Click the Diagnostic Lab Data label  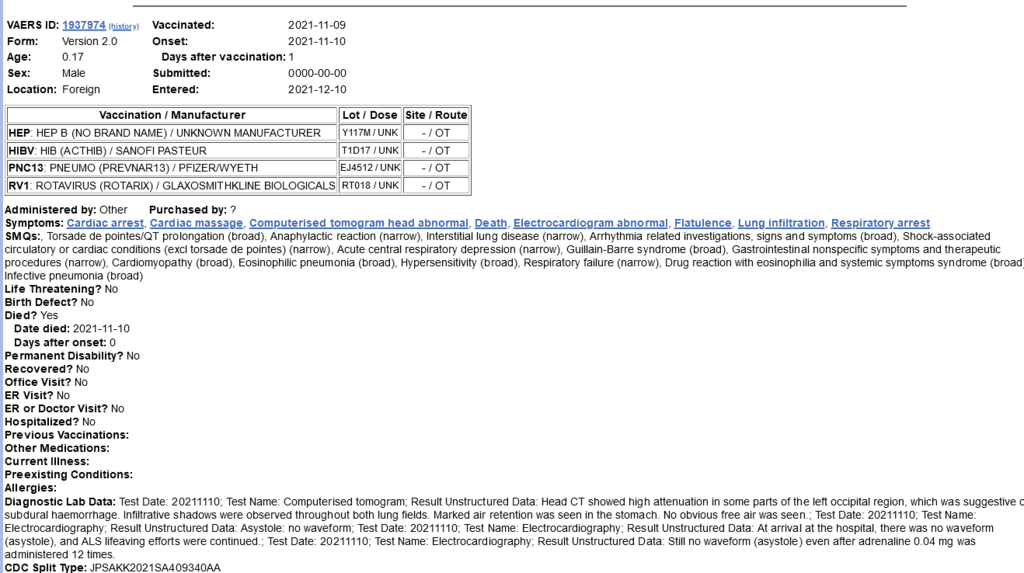click(60, 502)
